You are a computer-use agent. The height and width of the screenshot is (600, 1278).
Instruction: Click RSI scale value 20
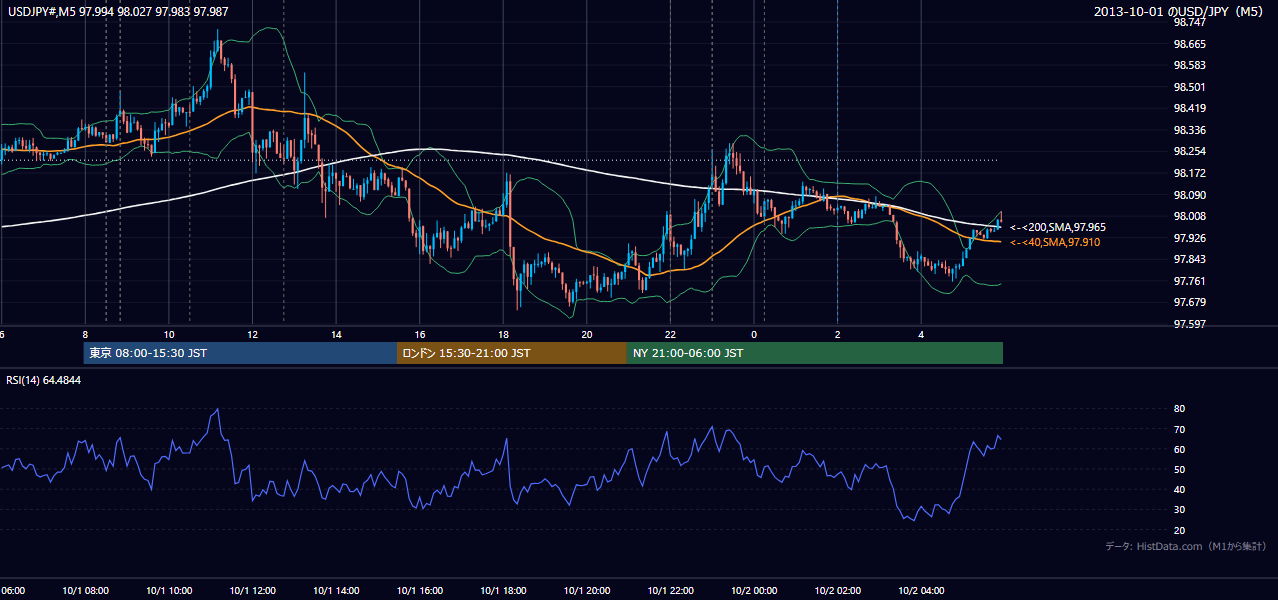click(x=1179, y=530)
